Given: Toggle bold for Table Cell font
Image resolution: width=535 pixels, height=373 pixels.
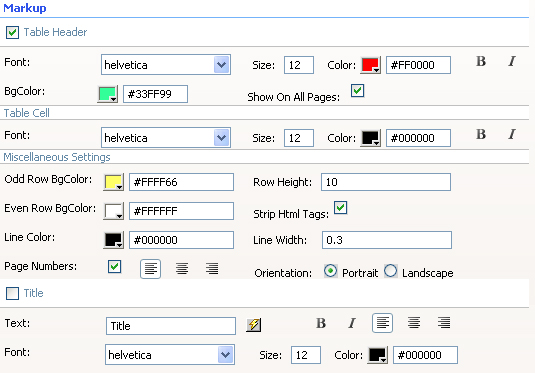Looking at the screenshot, I should click(481, 134).
